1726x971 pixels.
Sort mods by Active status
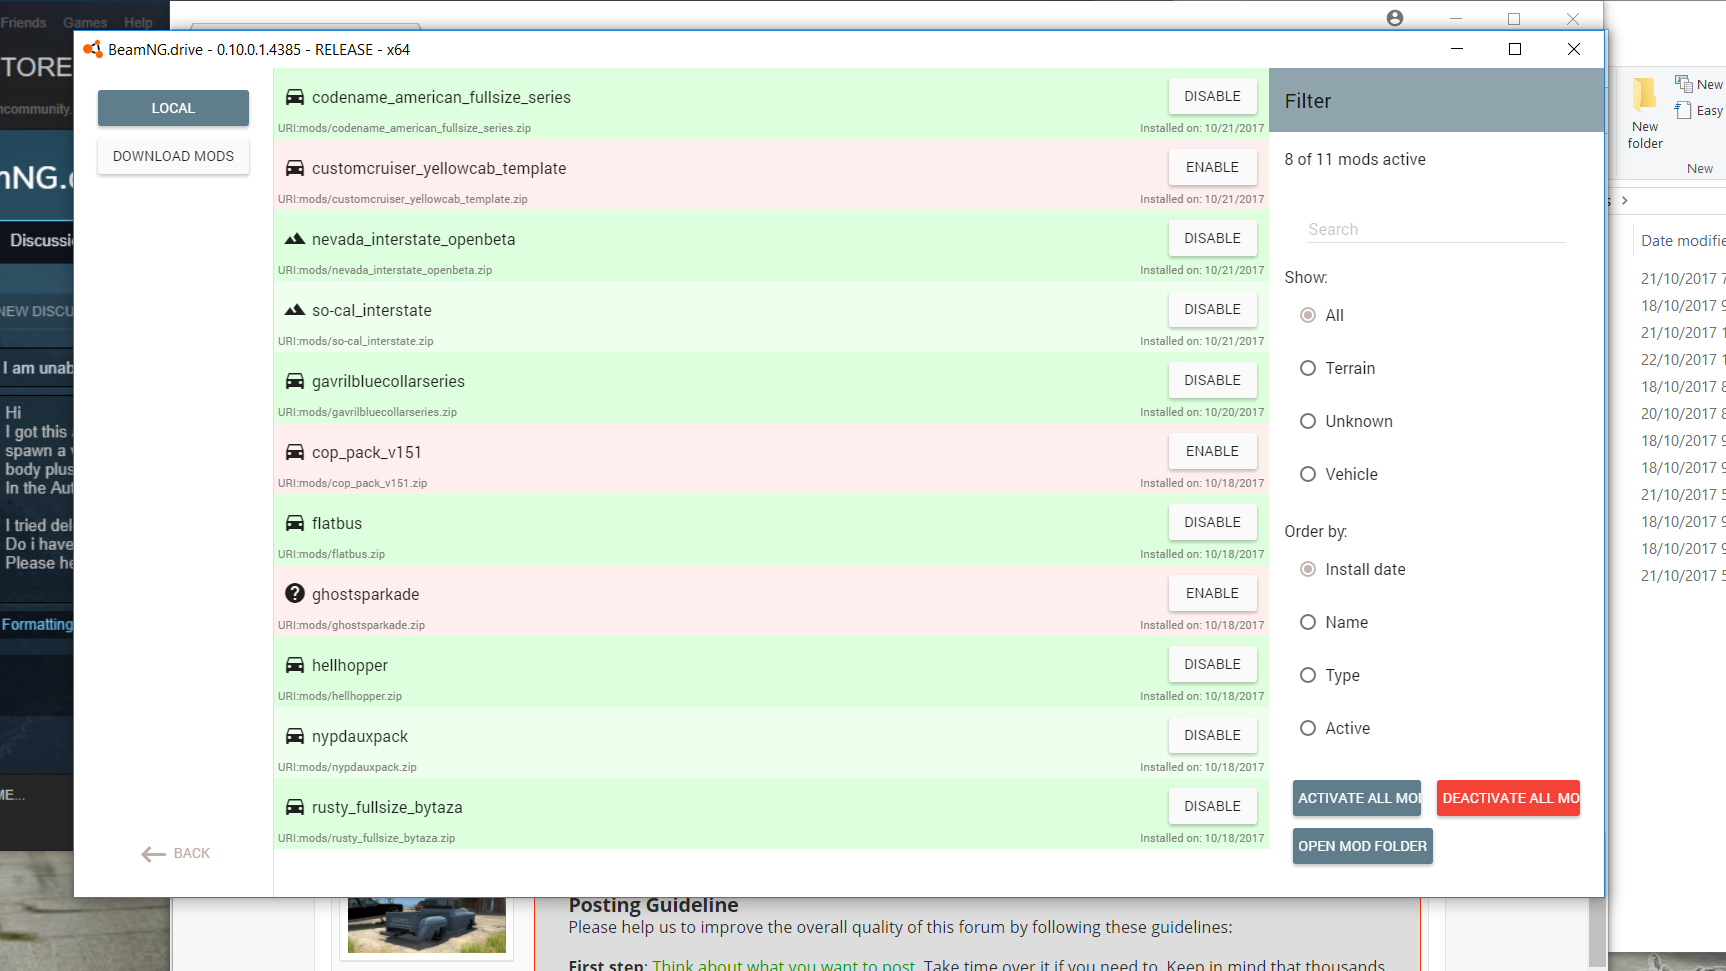(x=1308, y=728)
